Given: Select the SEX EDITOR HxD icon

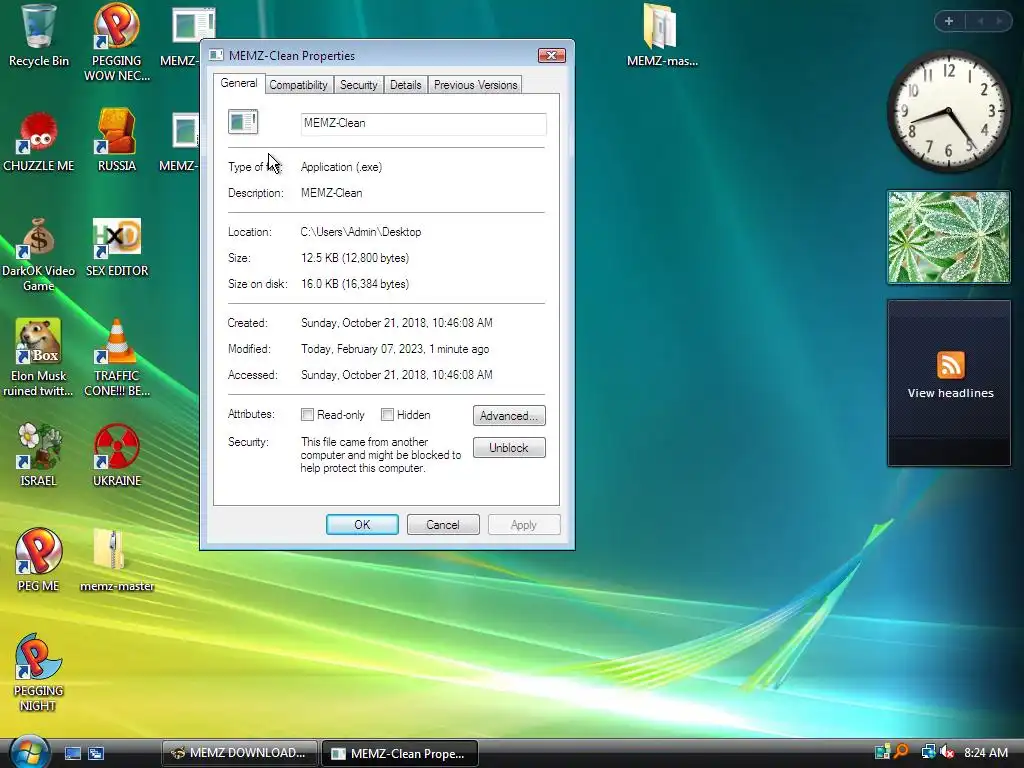Looking at the screenshot, I should click(x=117, y=248).
